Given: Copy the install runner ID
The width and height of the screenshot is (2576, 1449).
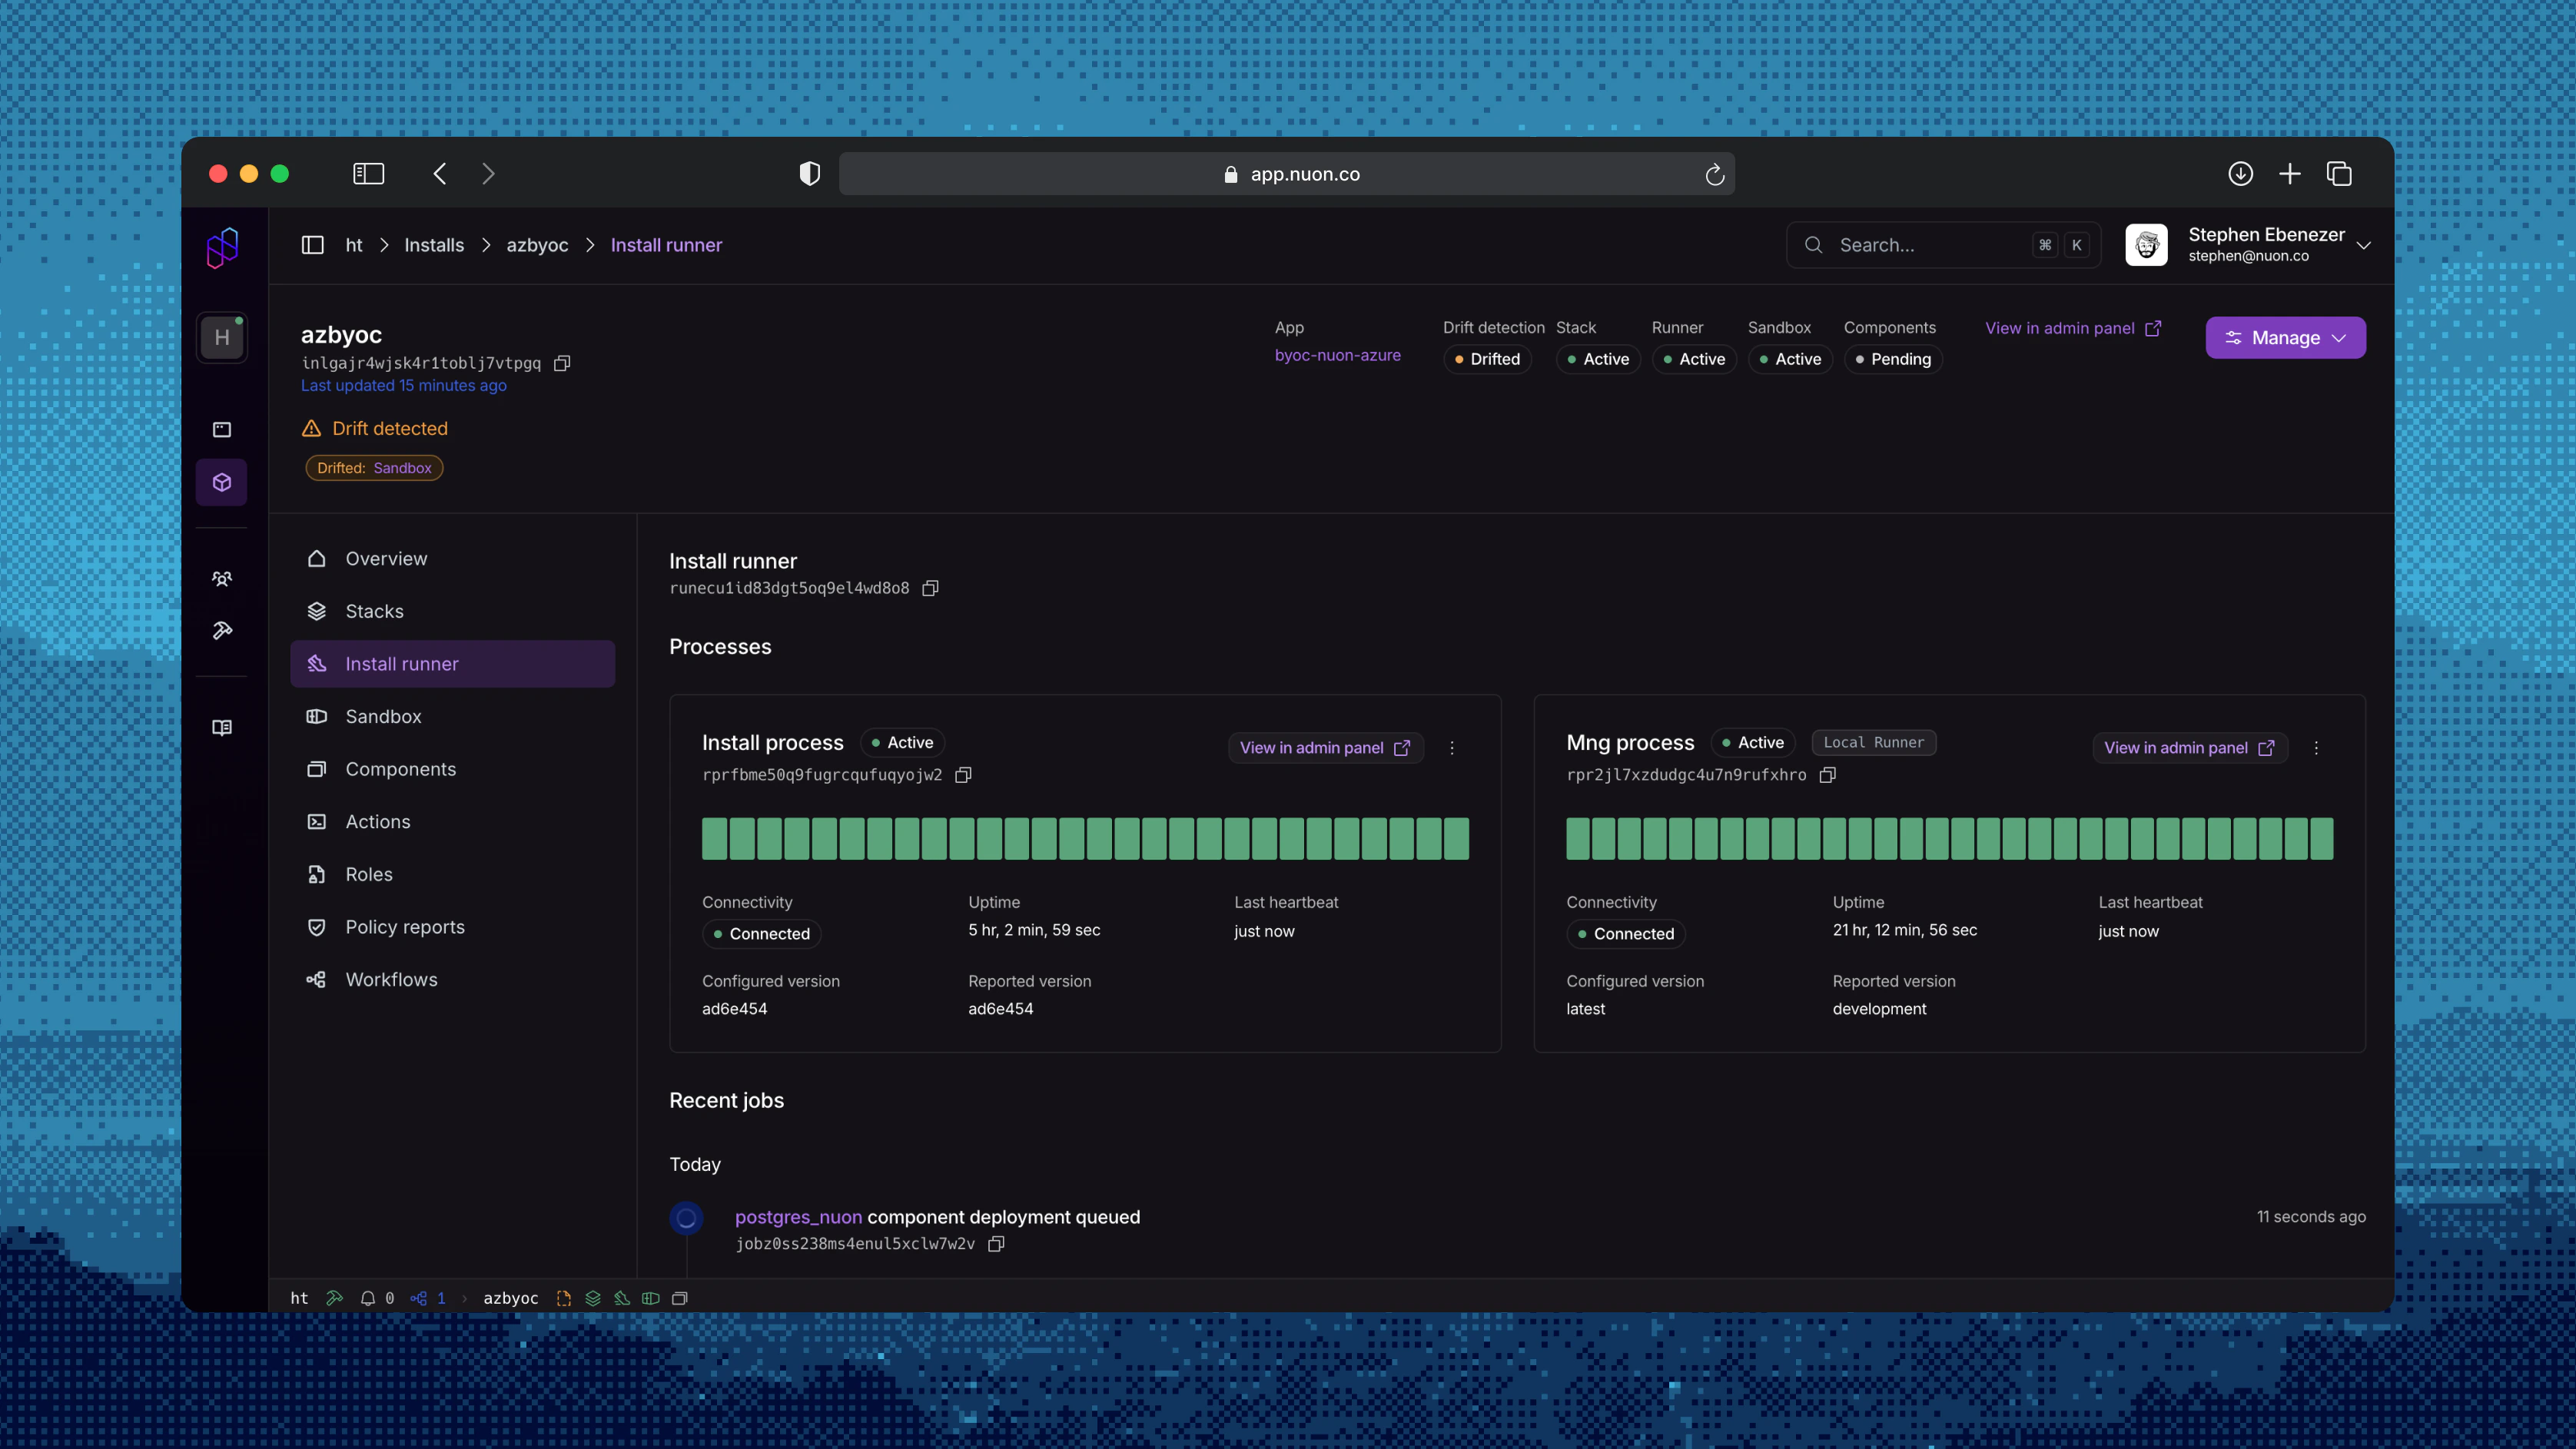Looking at the screenshot, I should 930,588.
